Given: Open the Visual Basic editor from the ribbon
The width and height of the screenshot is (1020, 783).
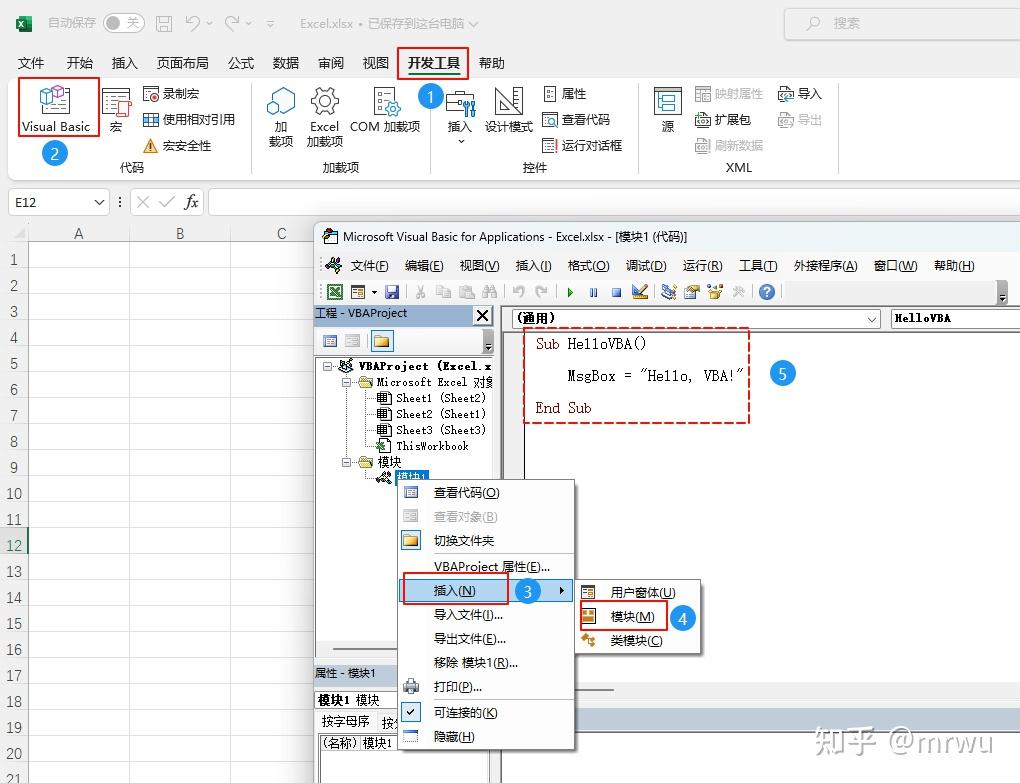Looking at the screenshot, I should point(56,105).
